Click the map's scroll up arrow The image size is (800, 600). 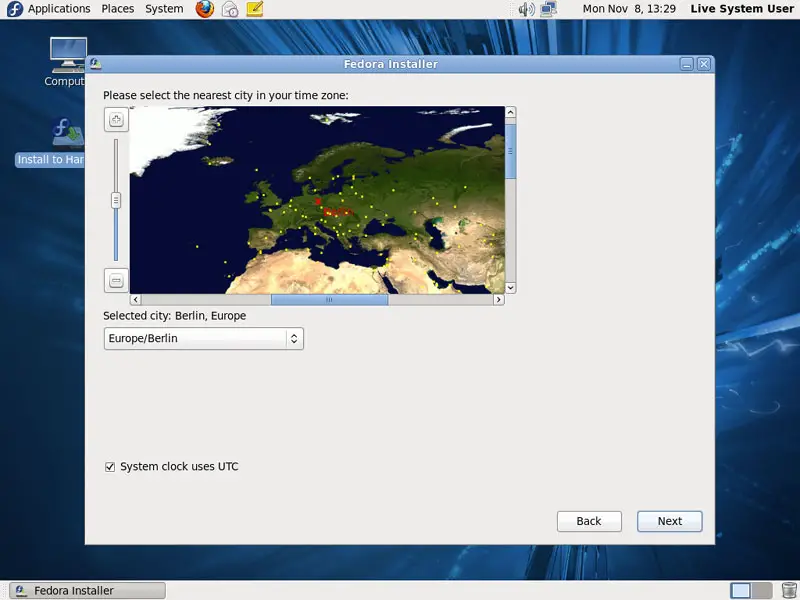[511, 112]
